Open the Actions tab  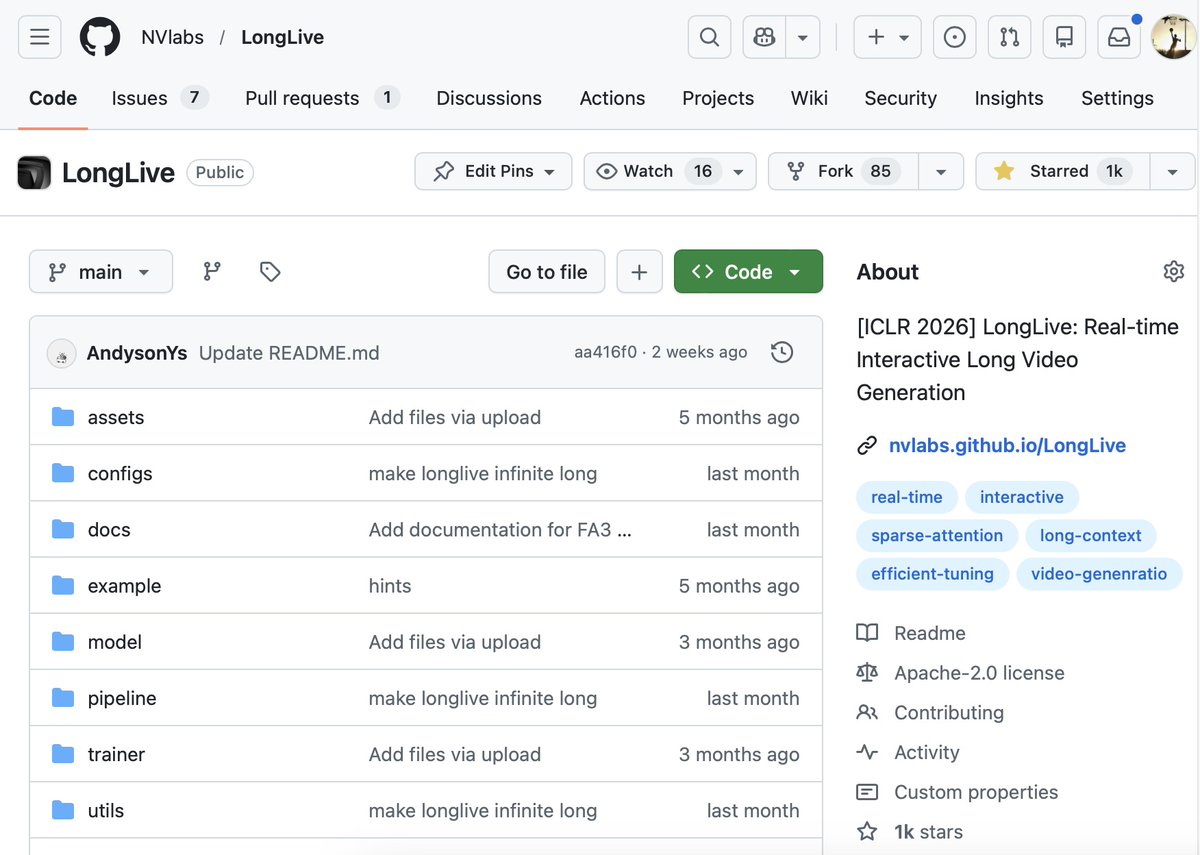tap(612, 98)
